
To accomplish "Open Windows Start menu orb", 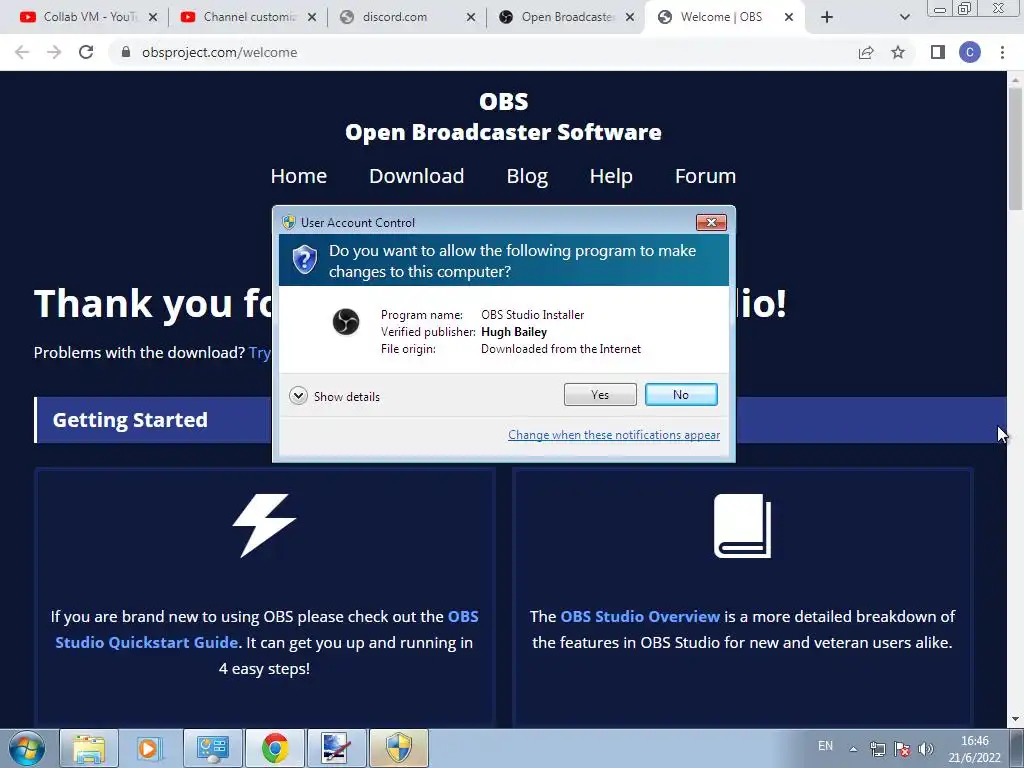I will pyautogui.click(x=27, y=748).
